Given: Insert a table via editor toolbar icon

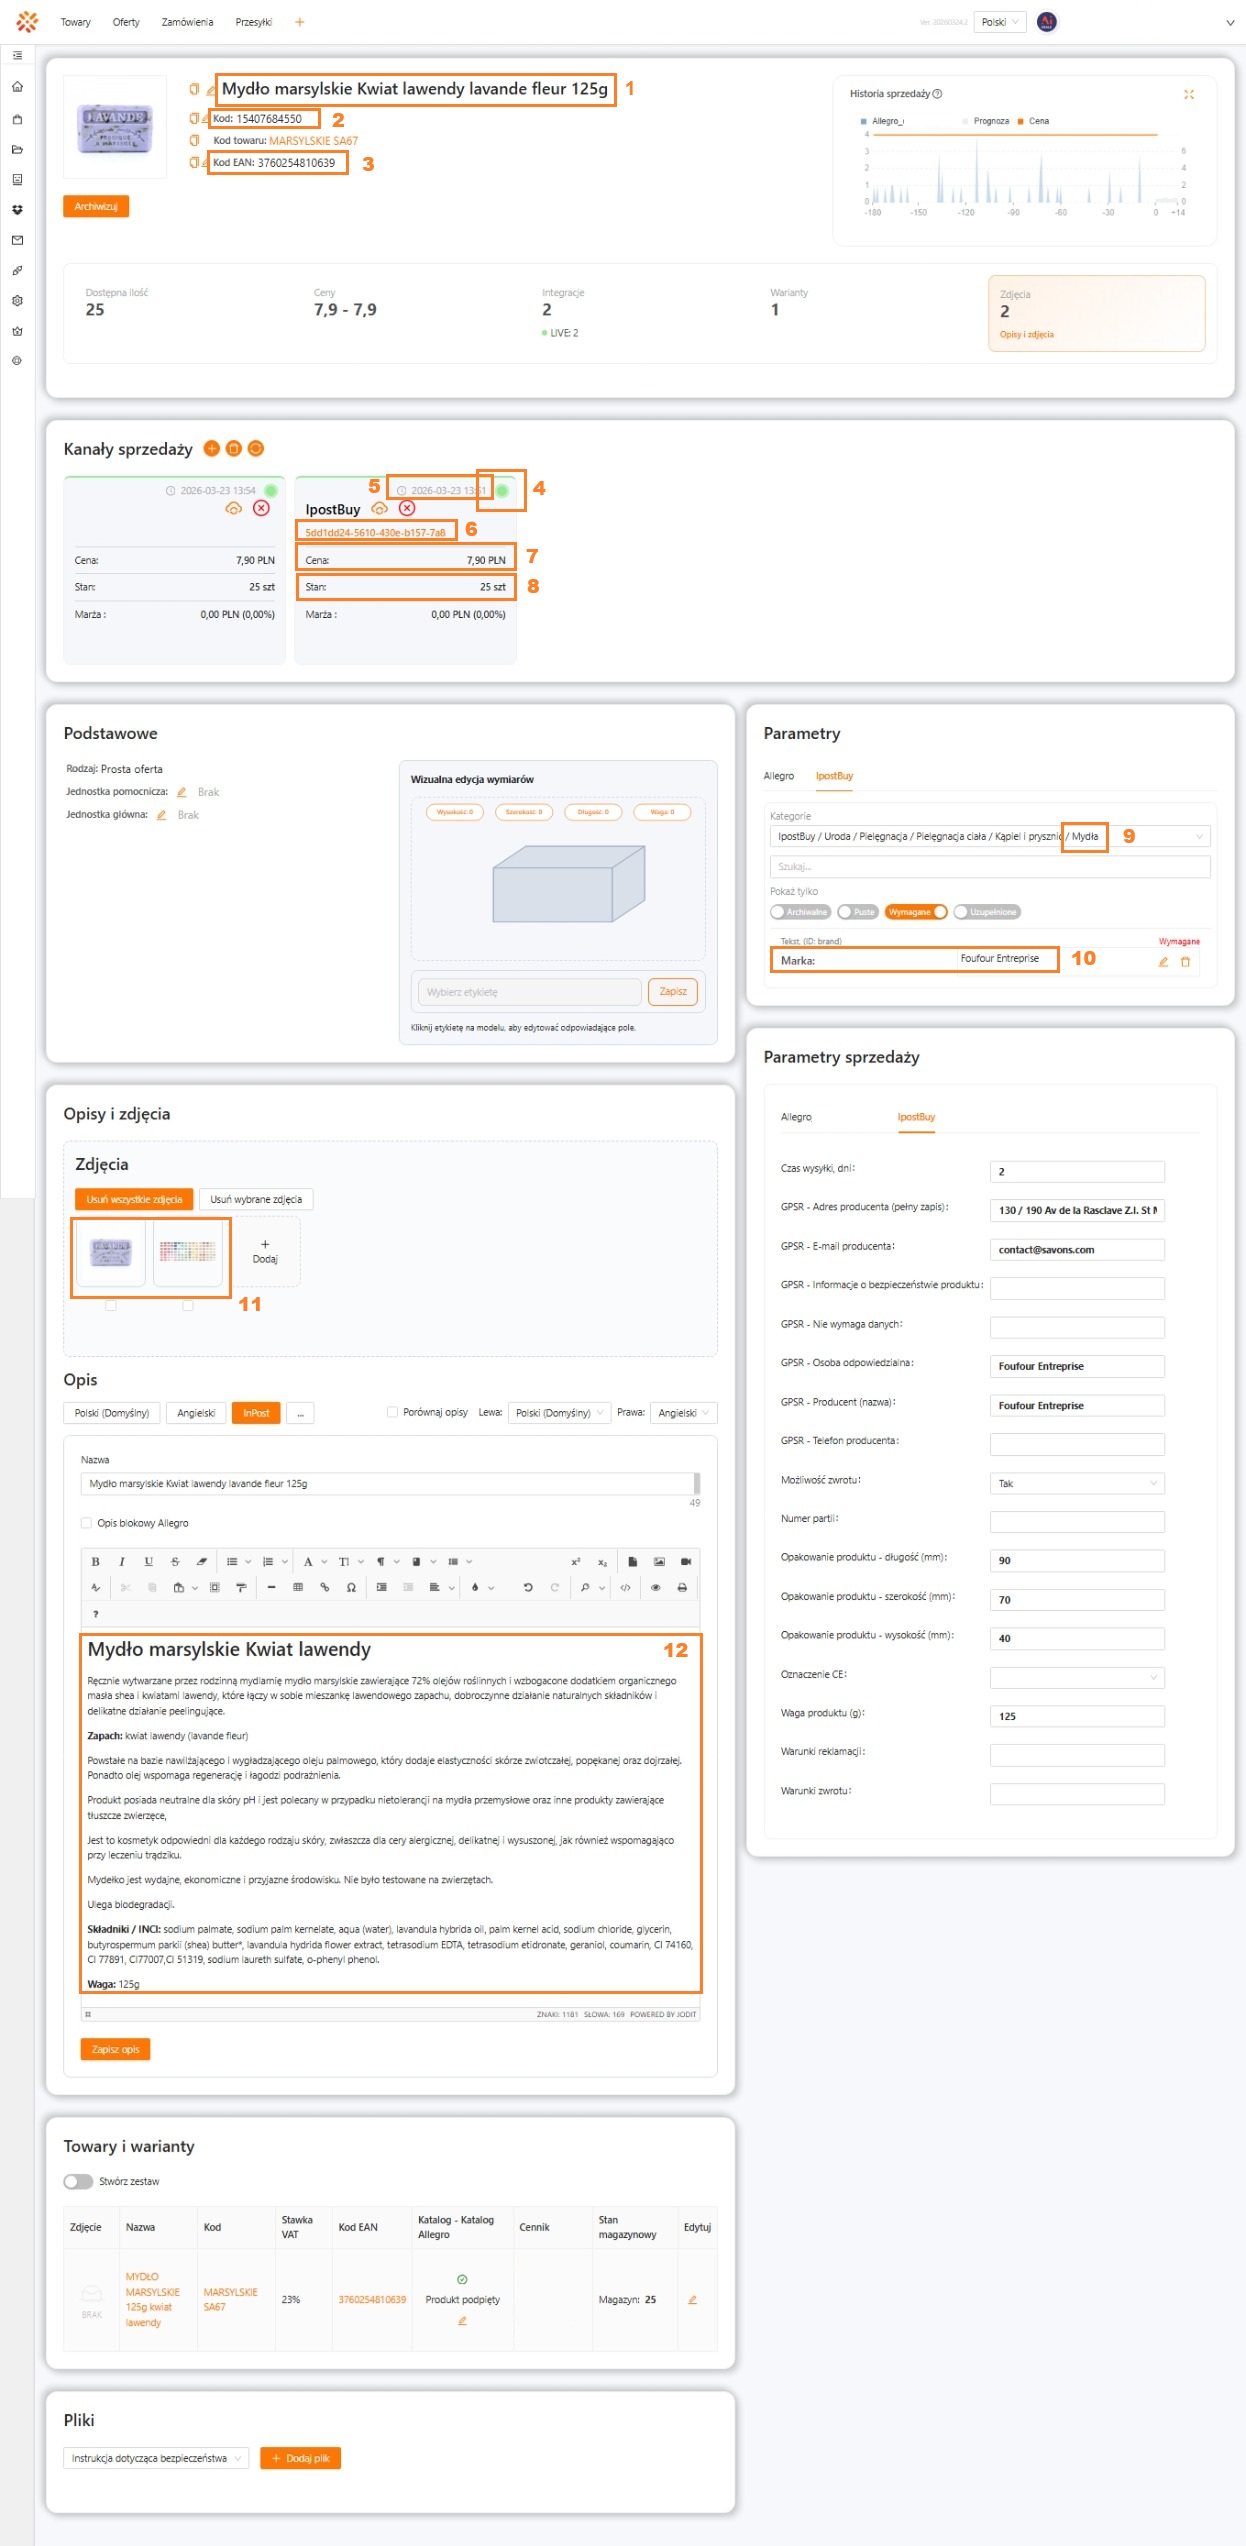Looking at the screenshot, I should [x=298, y=1587].
